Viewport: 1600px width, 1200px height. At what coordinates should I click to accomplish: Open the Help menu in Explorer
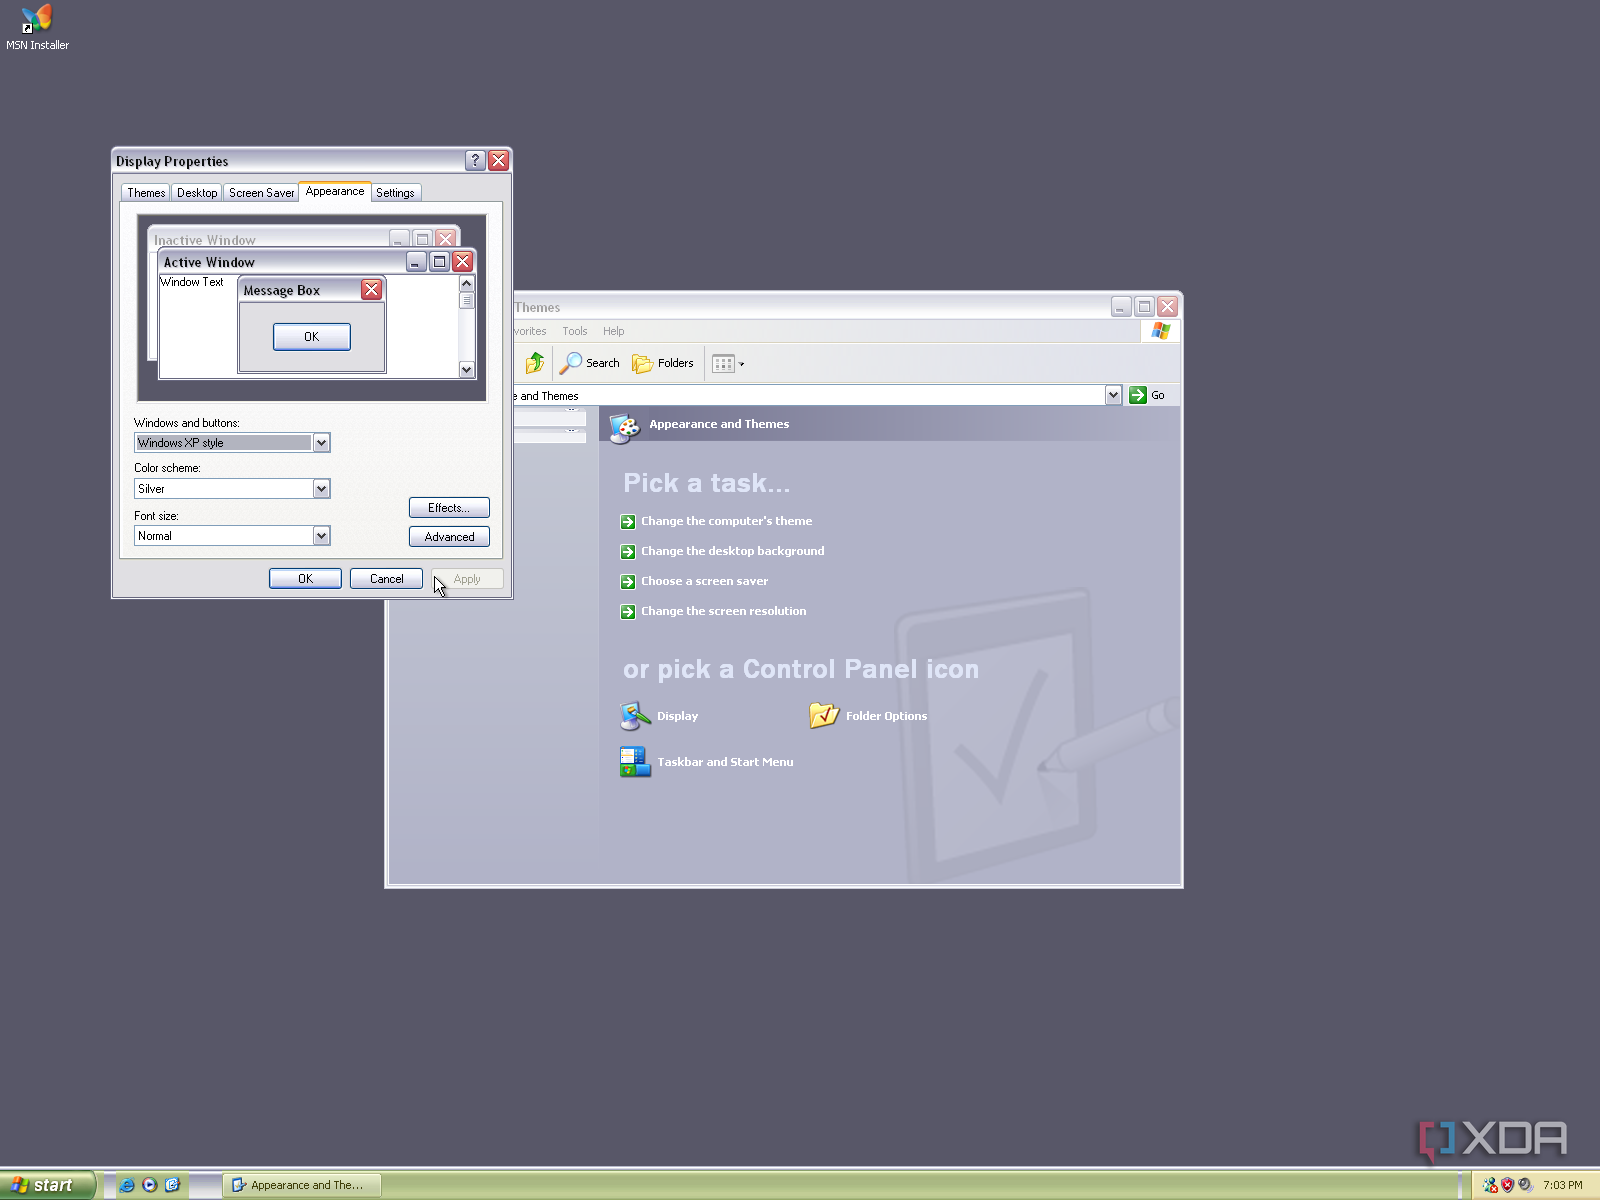tap(613, 331)
